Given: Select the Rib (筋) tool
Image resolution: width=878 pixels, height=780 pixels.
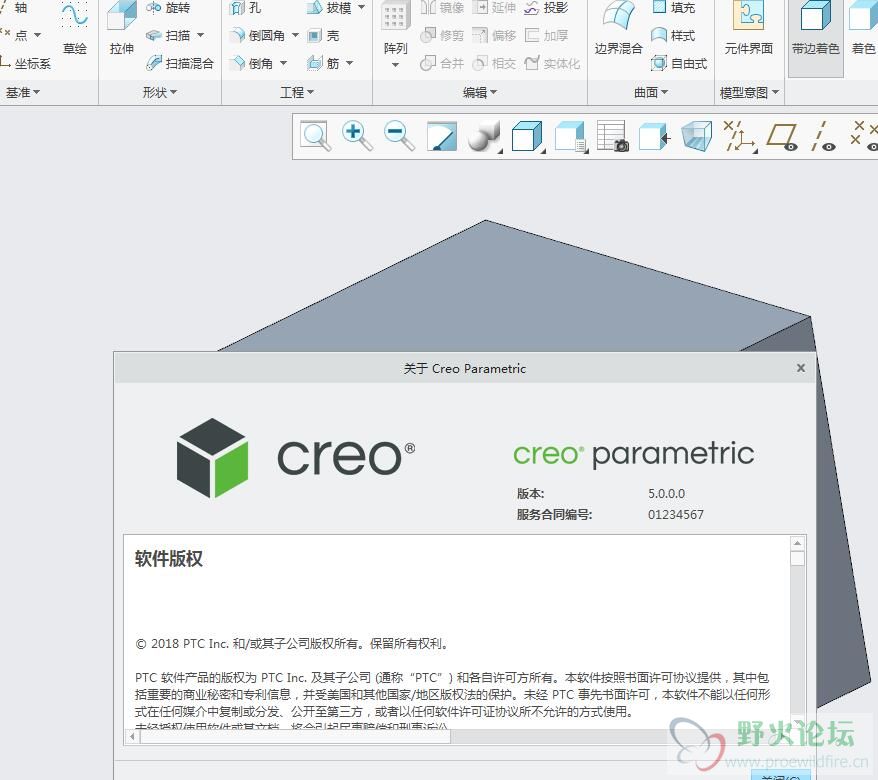Looking at the screenshot, I should tap(324, 63).
